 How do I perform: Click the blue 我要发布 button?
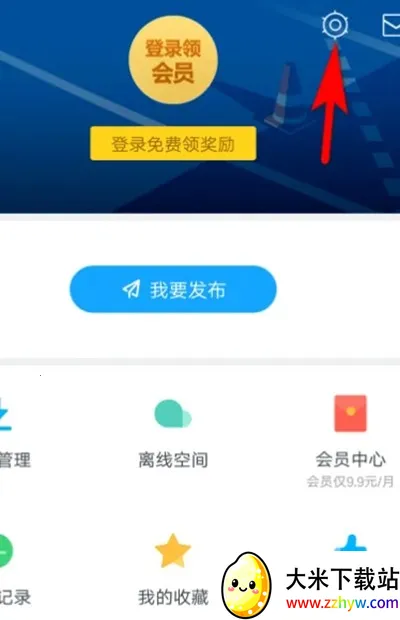pos(173,289)
